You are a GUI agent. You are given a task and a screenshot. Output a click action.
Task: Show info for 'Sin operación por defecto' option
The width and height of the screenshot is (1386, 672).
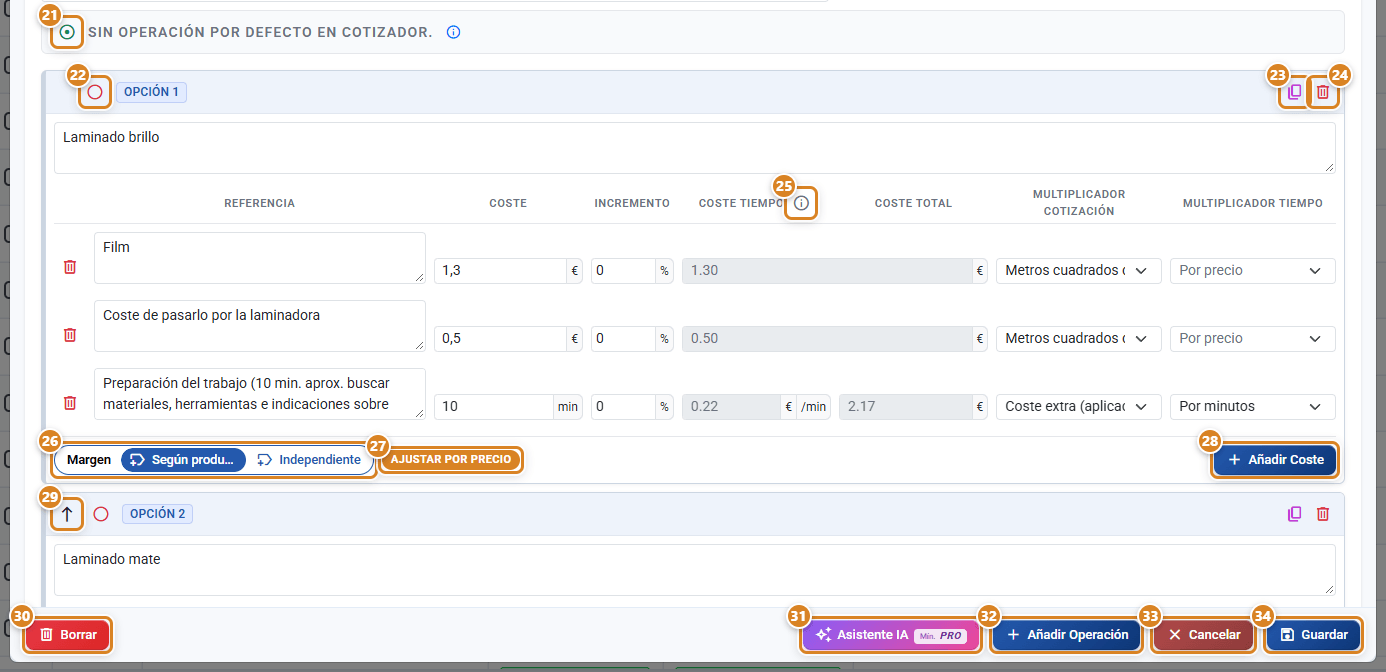[453, 32]
